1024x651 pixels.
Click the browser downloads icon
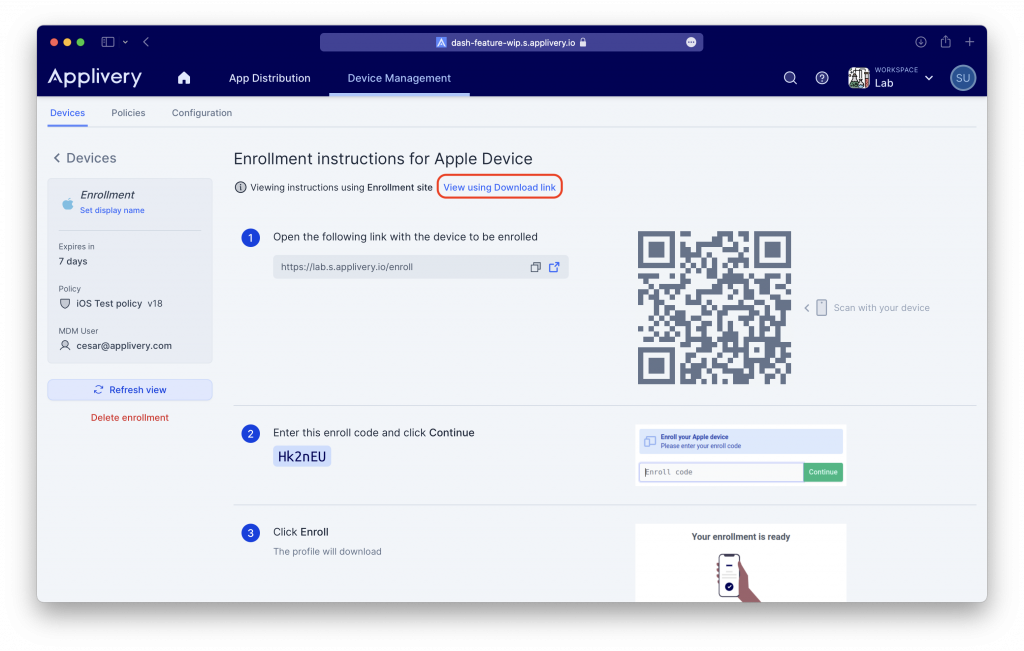pos(921,42)
